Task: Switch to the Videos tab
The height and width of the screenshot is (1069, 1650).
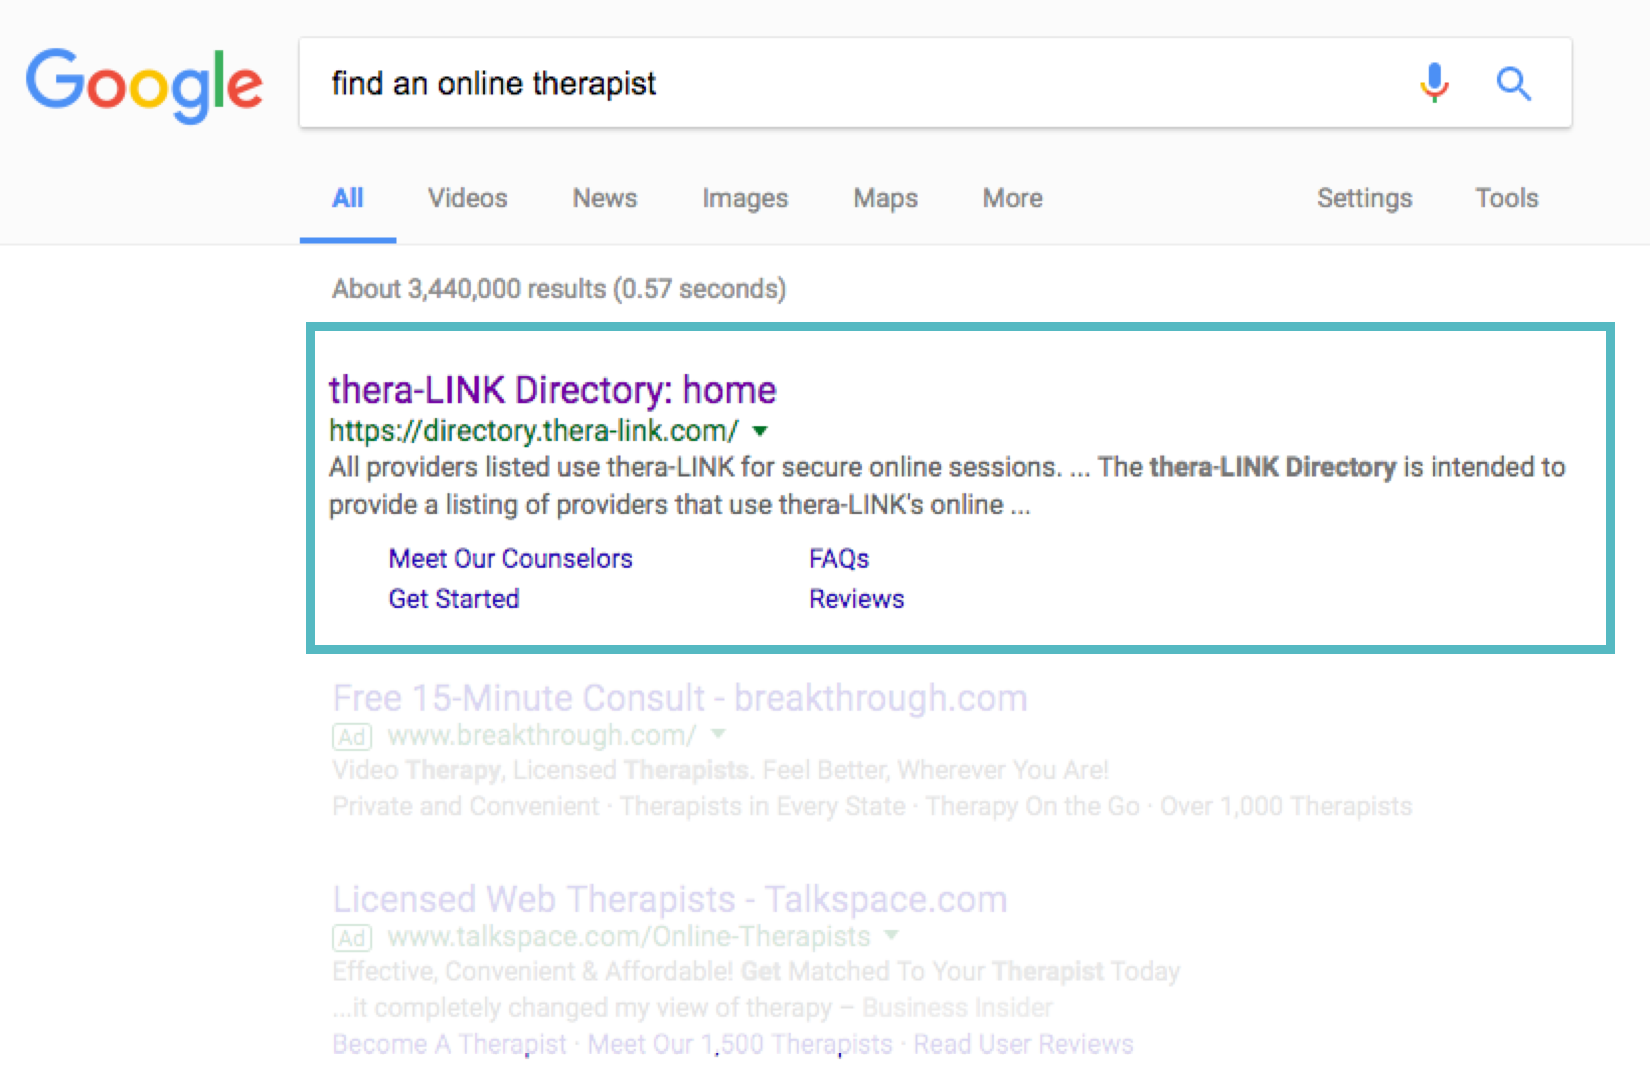Action: tap(468, 198)
